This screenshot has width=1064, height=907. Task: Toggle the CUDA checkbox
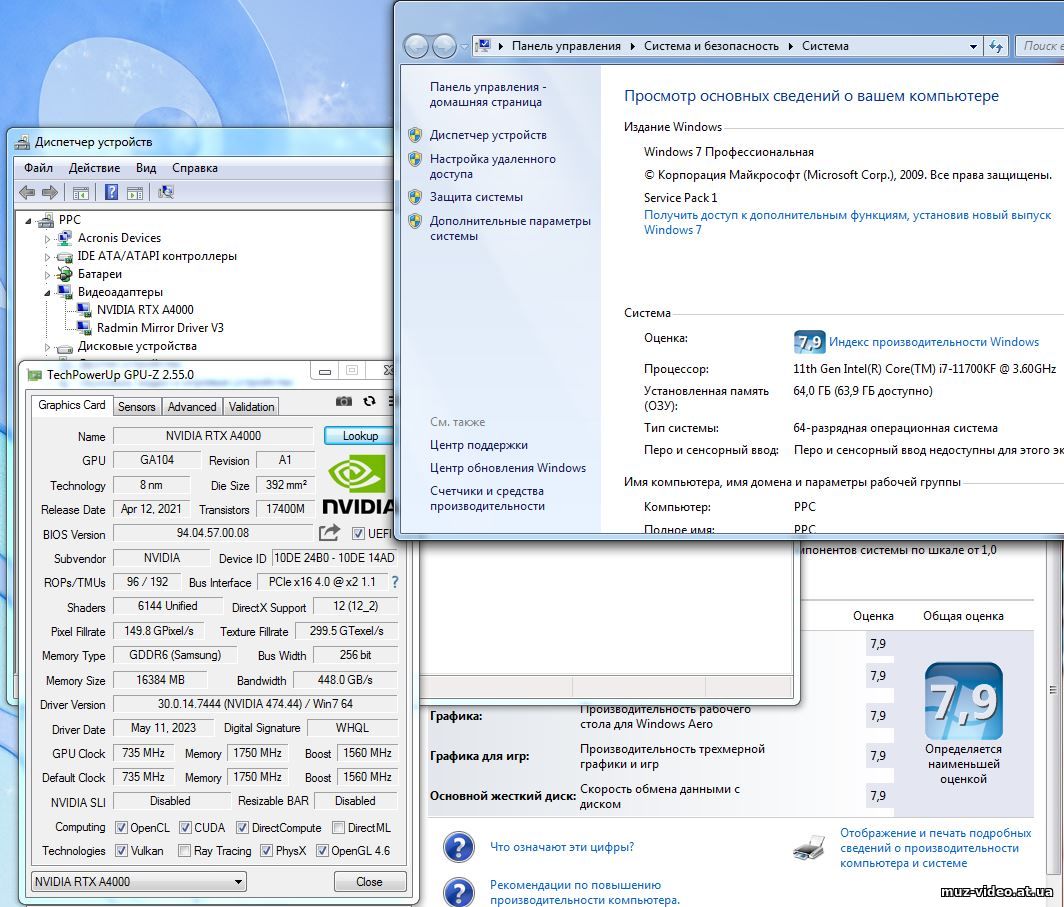[185, 827]
